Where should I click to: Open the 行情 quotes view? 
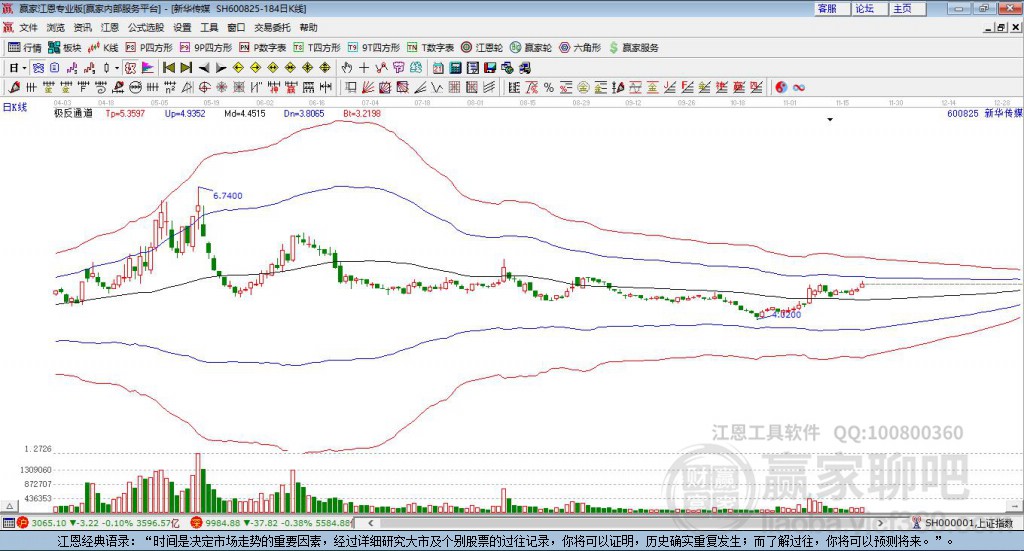click(x=25, y=48)
